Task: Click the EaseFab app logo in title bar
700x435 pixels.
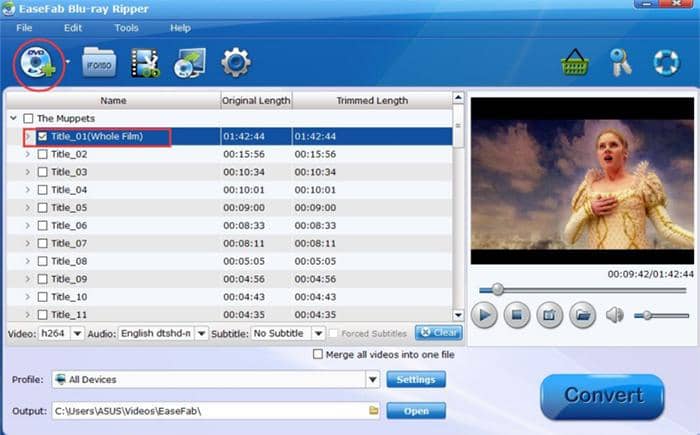Action: pos(8,9)
